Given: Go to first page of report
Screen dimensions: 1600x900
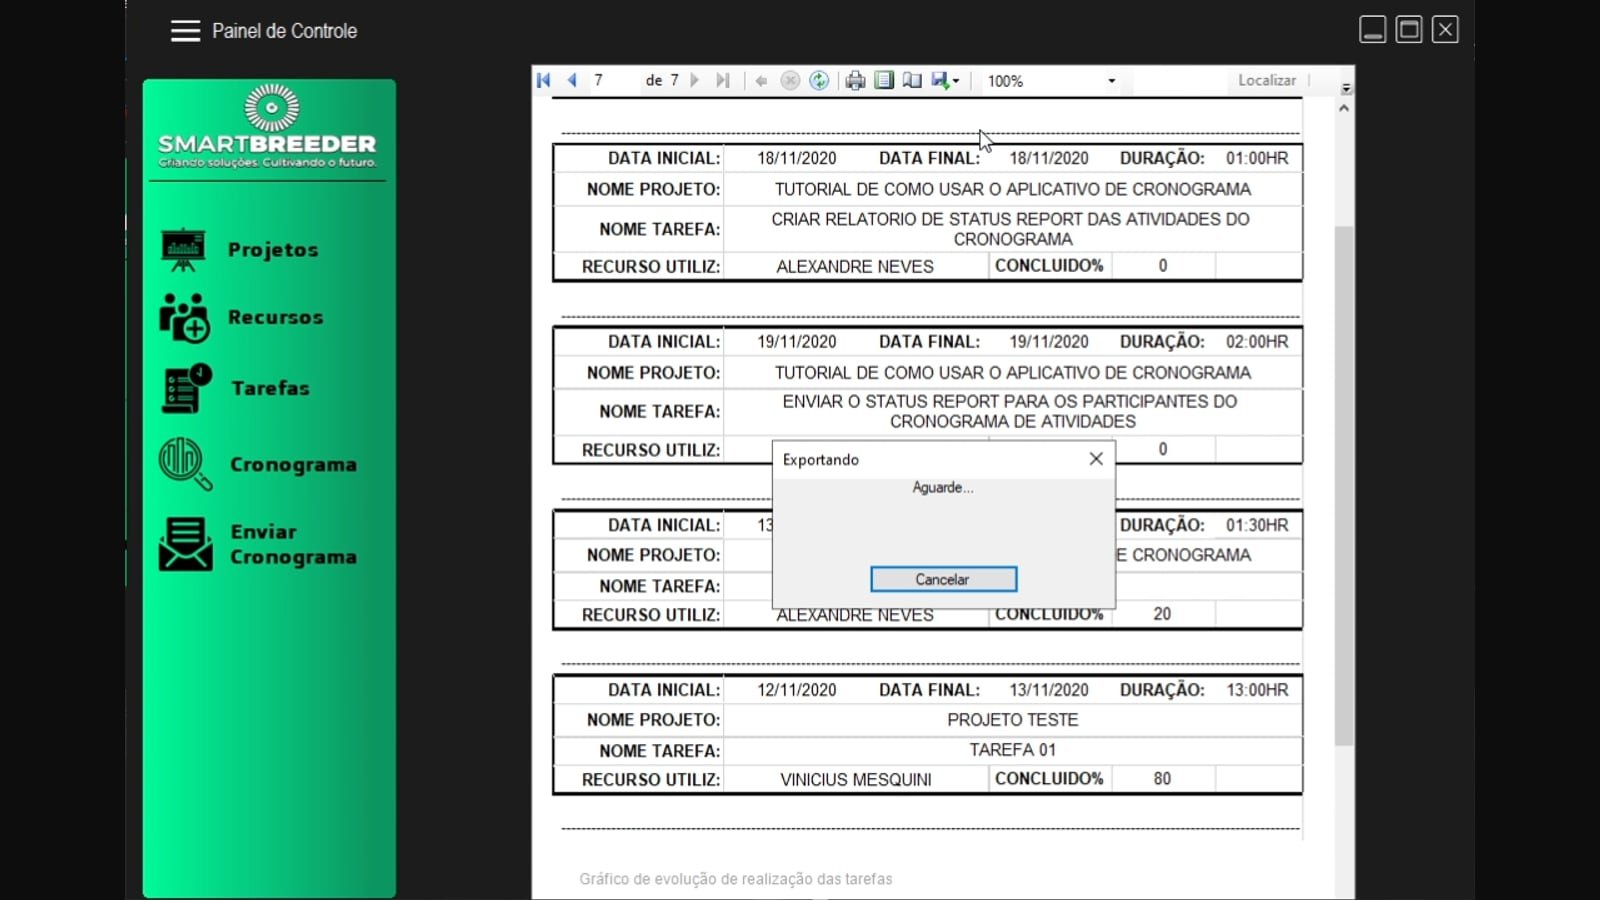Looking at the screenshot, I should click(544, 81).
